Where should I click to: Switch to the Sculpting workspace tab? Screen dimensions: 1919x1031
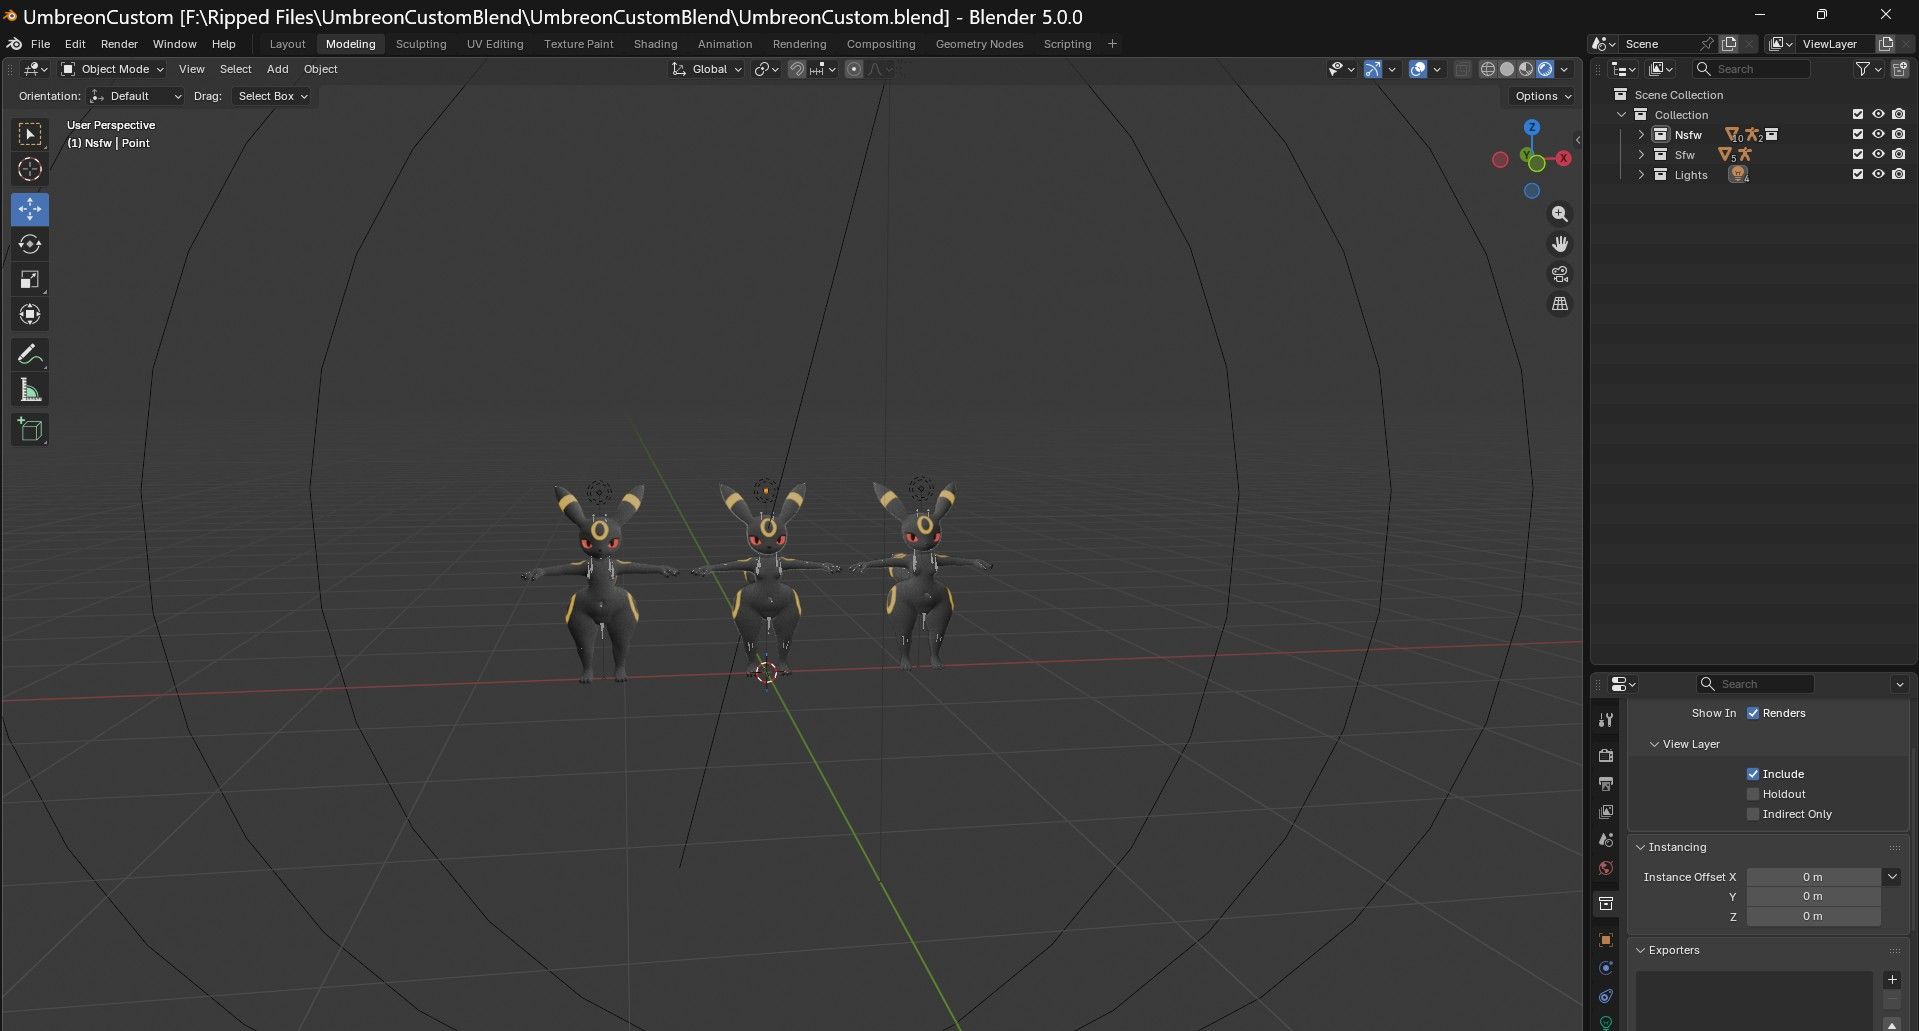(x=421, y=44)
